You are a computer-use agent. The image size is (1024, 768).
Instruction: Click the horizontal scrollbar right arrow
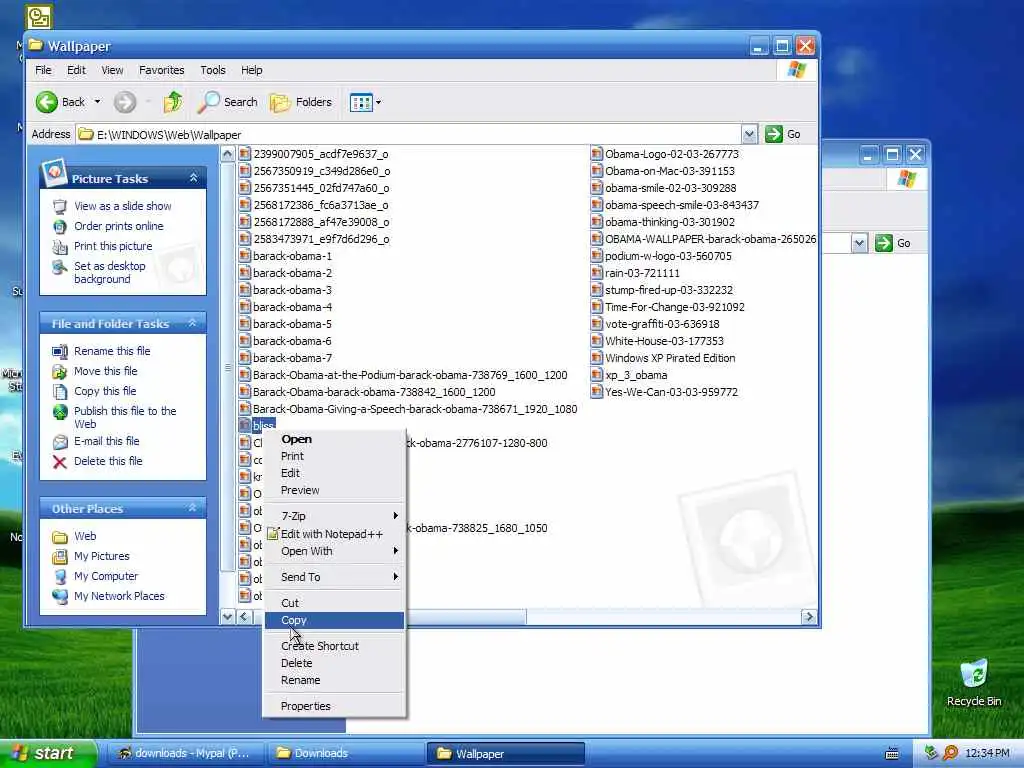click(809, 616)
